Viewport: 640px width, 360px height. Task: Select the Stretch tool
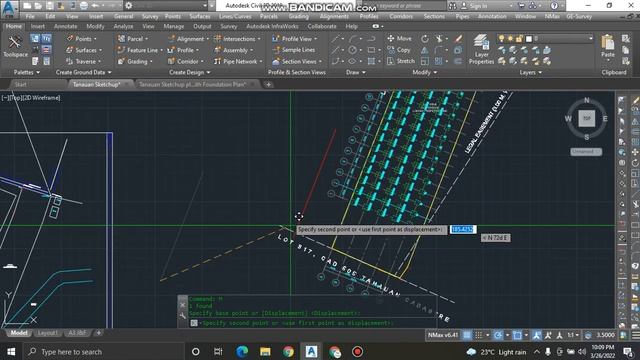400,61
